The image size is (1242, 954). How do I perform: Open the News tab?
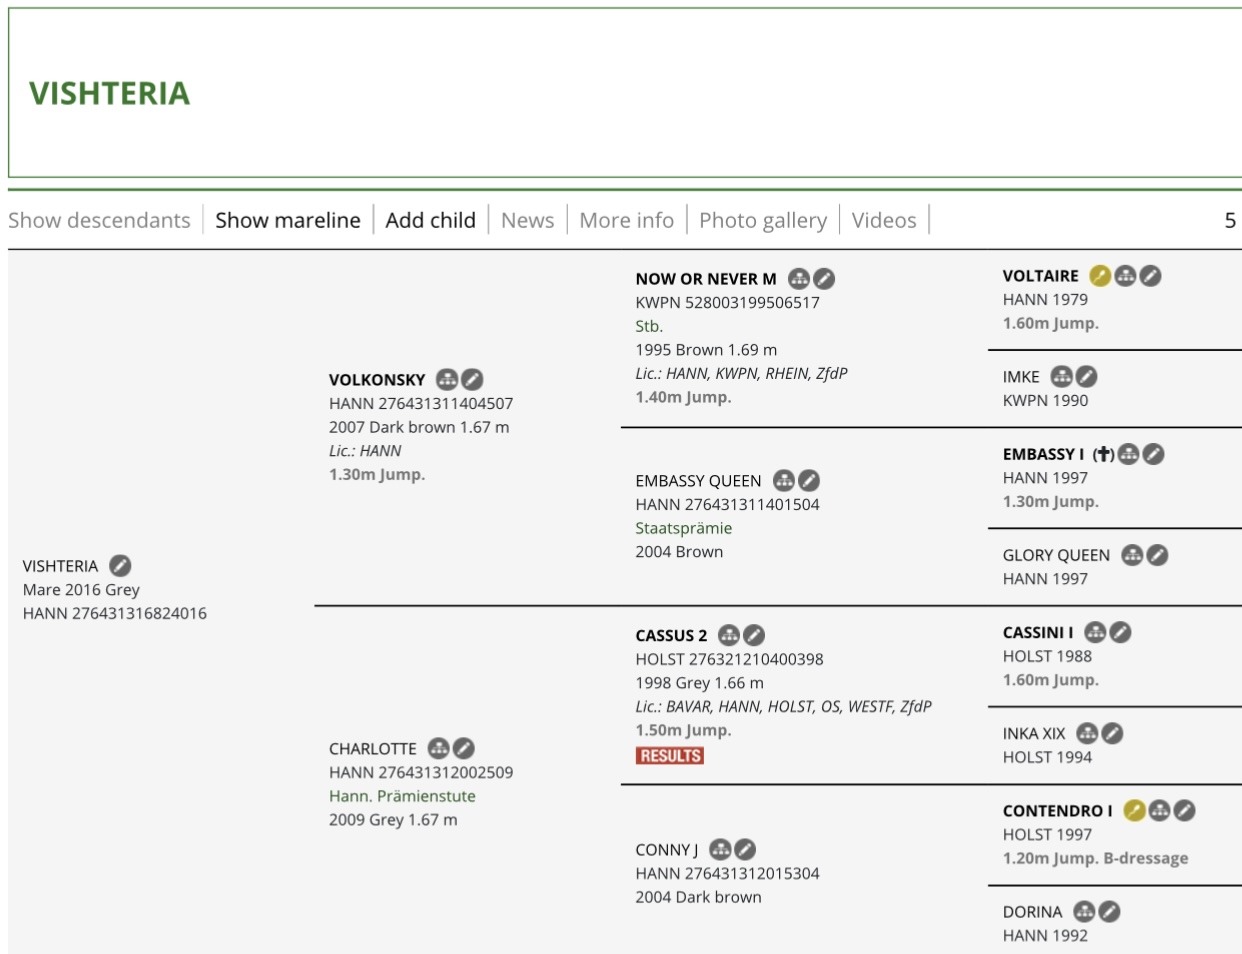[527, 220]
